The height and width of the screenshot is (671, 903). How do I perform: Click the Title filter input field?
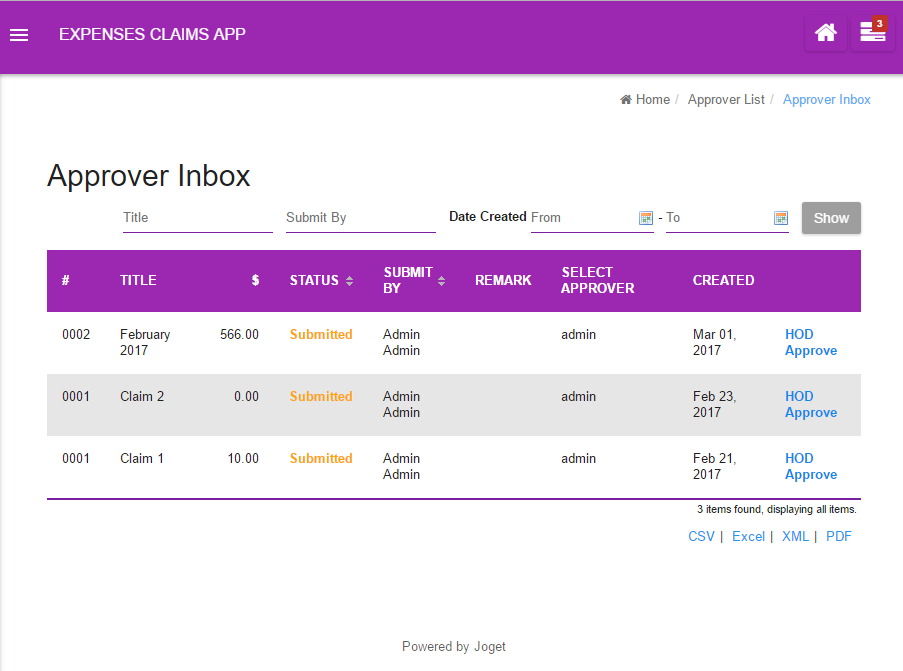tap(197, 218)
